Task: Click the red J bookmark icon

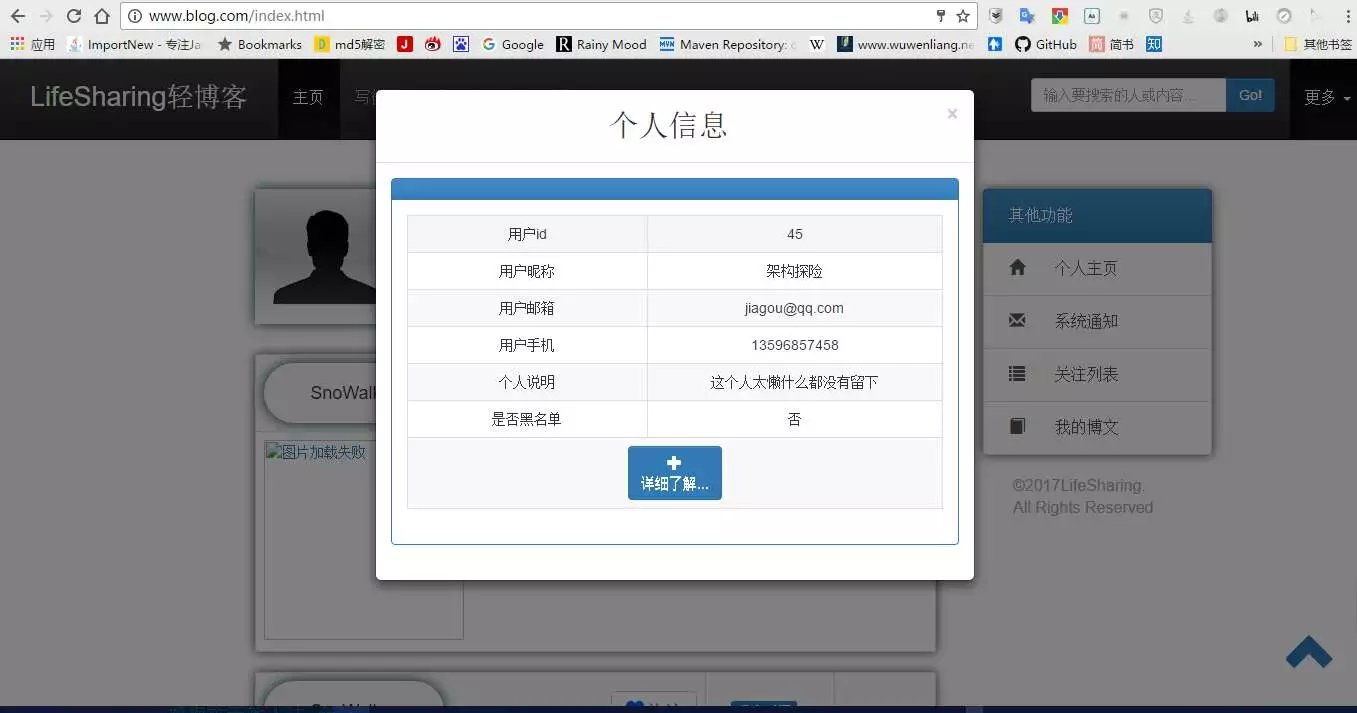Action: [405, 44]
